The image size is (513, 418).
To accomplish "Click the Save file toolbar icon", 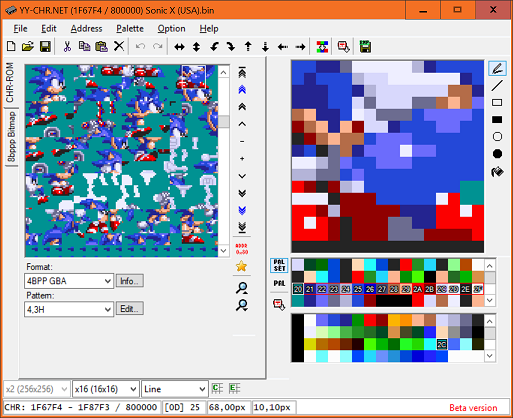I will point(45,47).
